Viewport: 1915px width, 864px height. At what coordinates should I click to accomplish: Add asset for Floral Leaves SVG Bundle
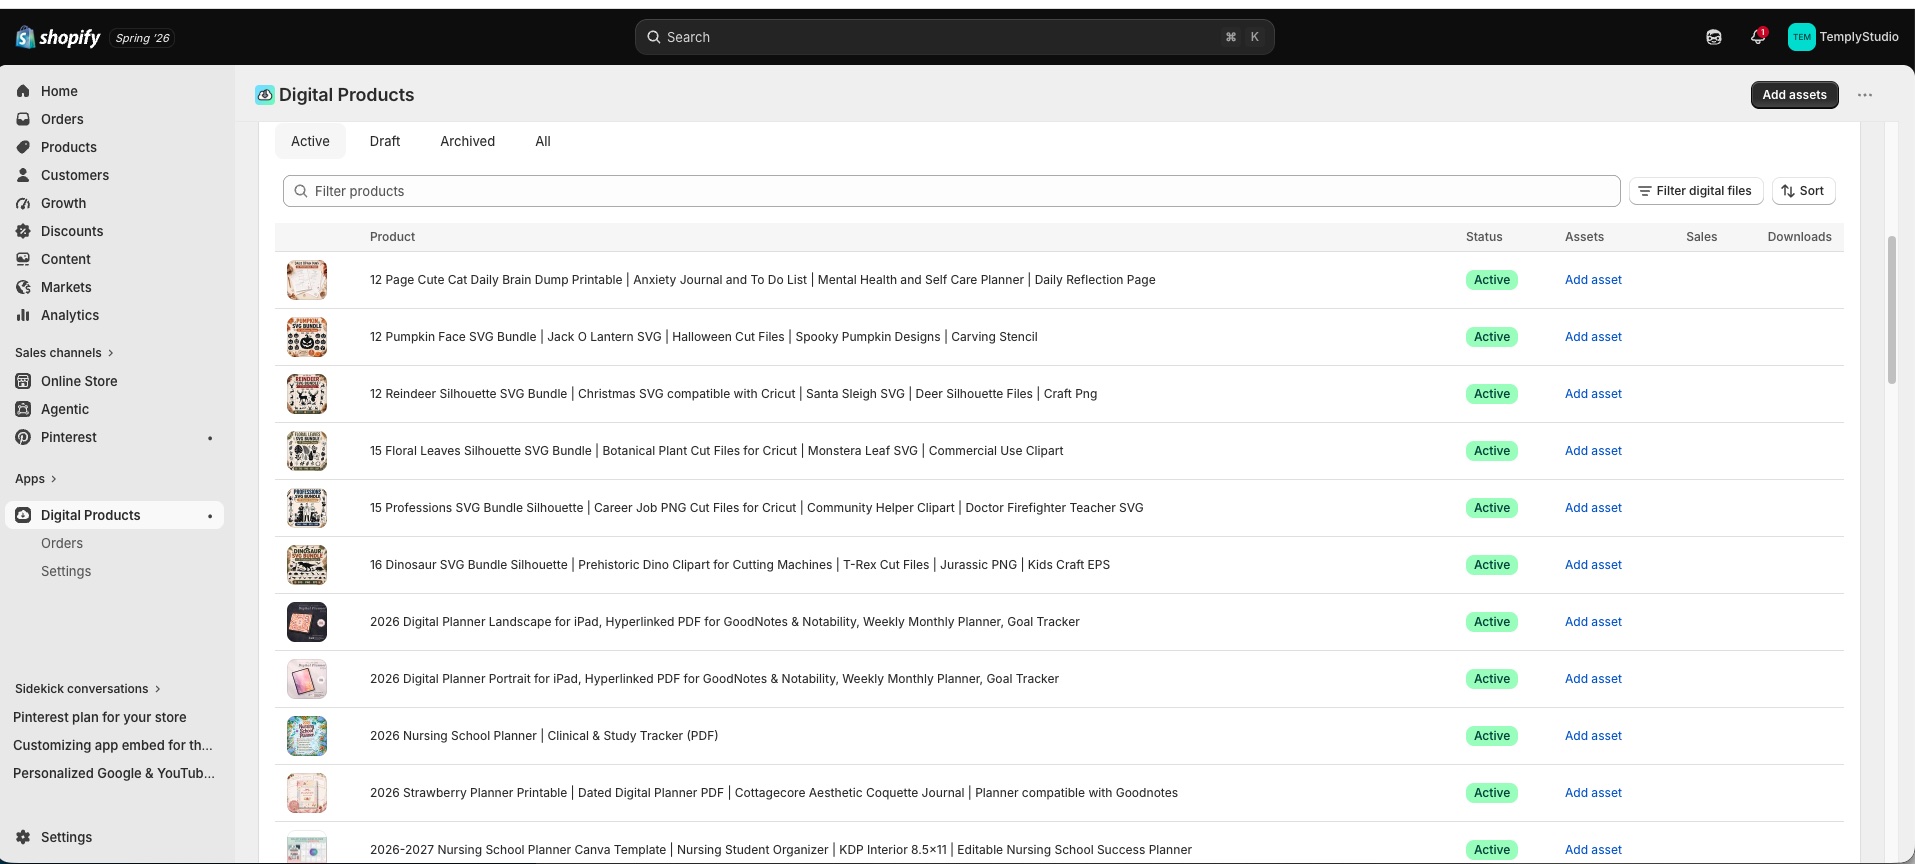pyautogui.click(x=1593, y=451)
